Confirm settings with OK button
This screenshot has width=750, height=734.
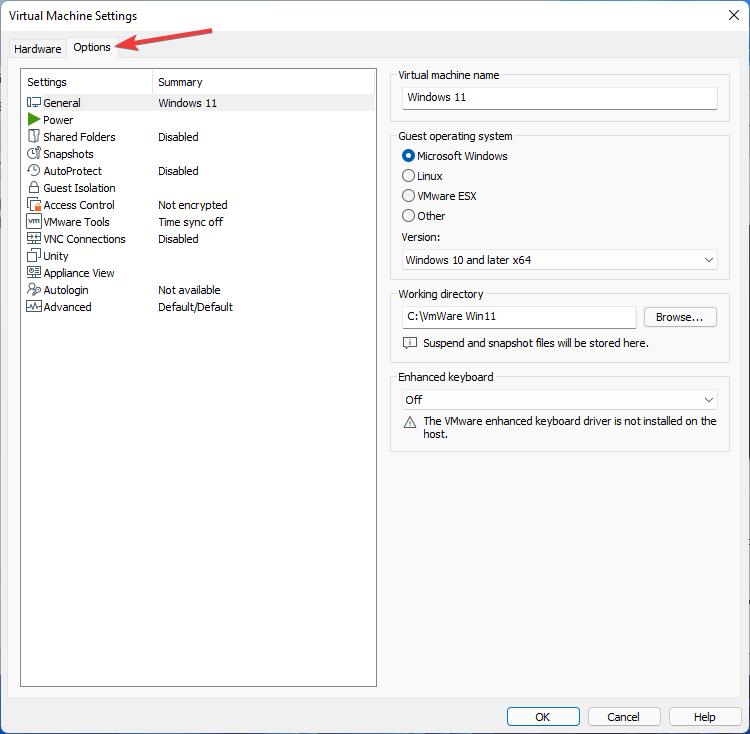543,717
